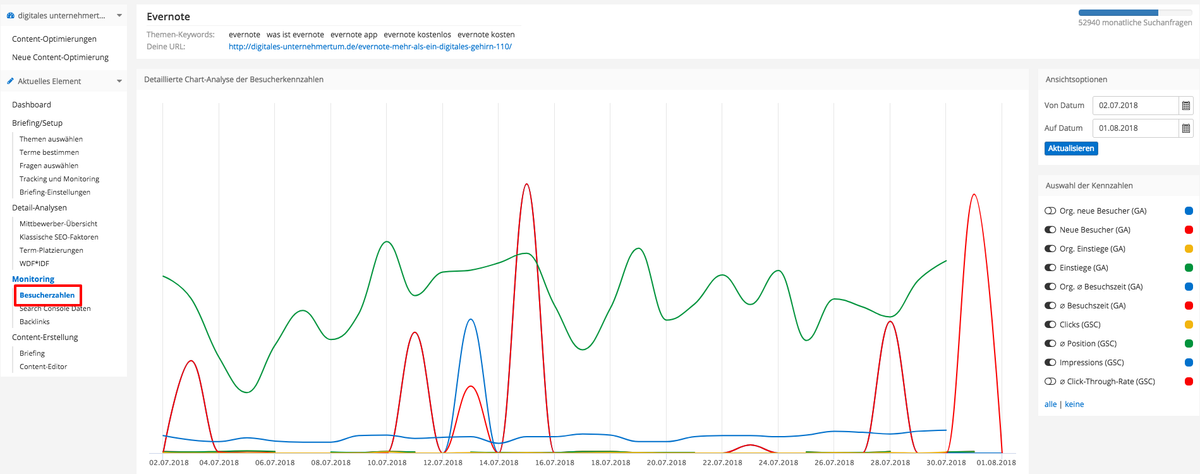Select all metrics via the alle link
Viewport: 1200px width, 474px height.
click(1050, 404)
